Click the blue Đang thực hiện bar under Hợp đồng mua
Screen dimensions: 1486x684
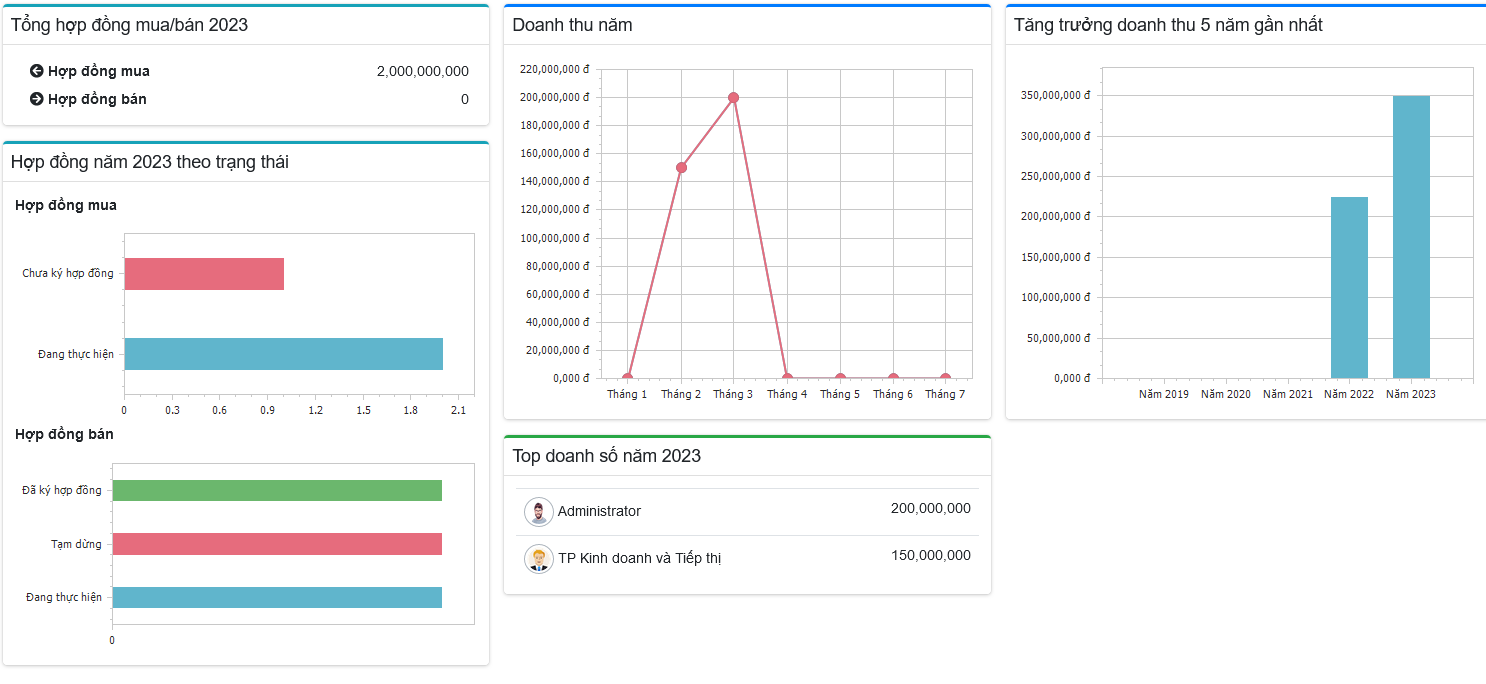tap(283, 354)
